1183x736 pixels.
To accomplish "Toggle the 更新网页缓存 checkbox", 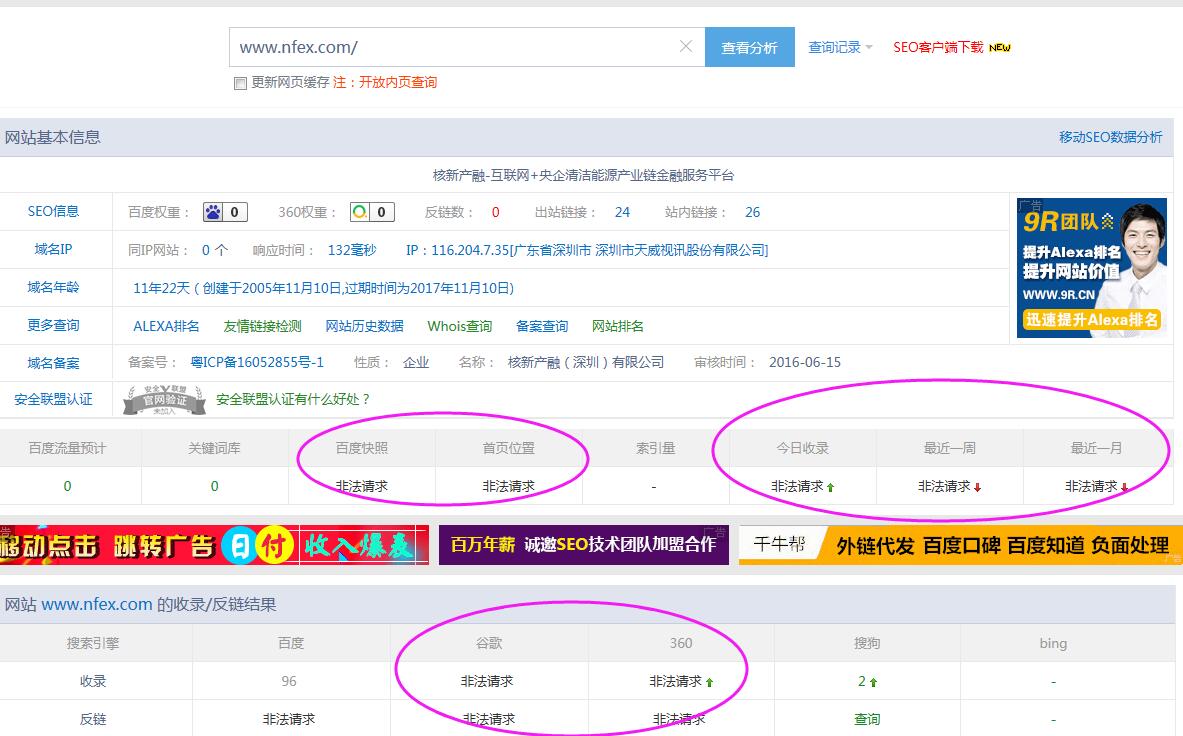I will [240, 83].
